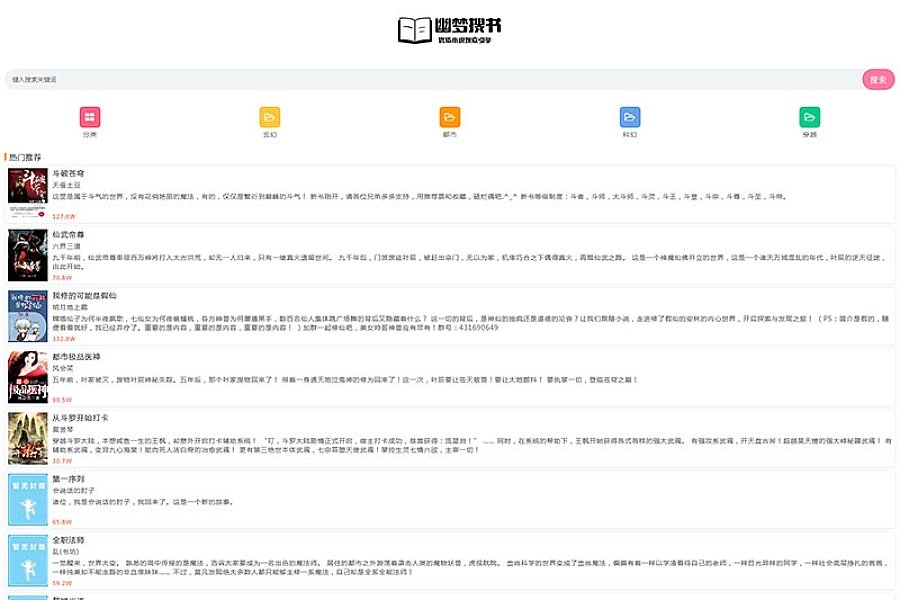
Task: Click the pink 搜索 search button
Action: point(878,79)
